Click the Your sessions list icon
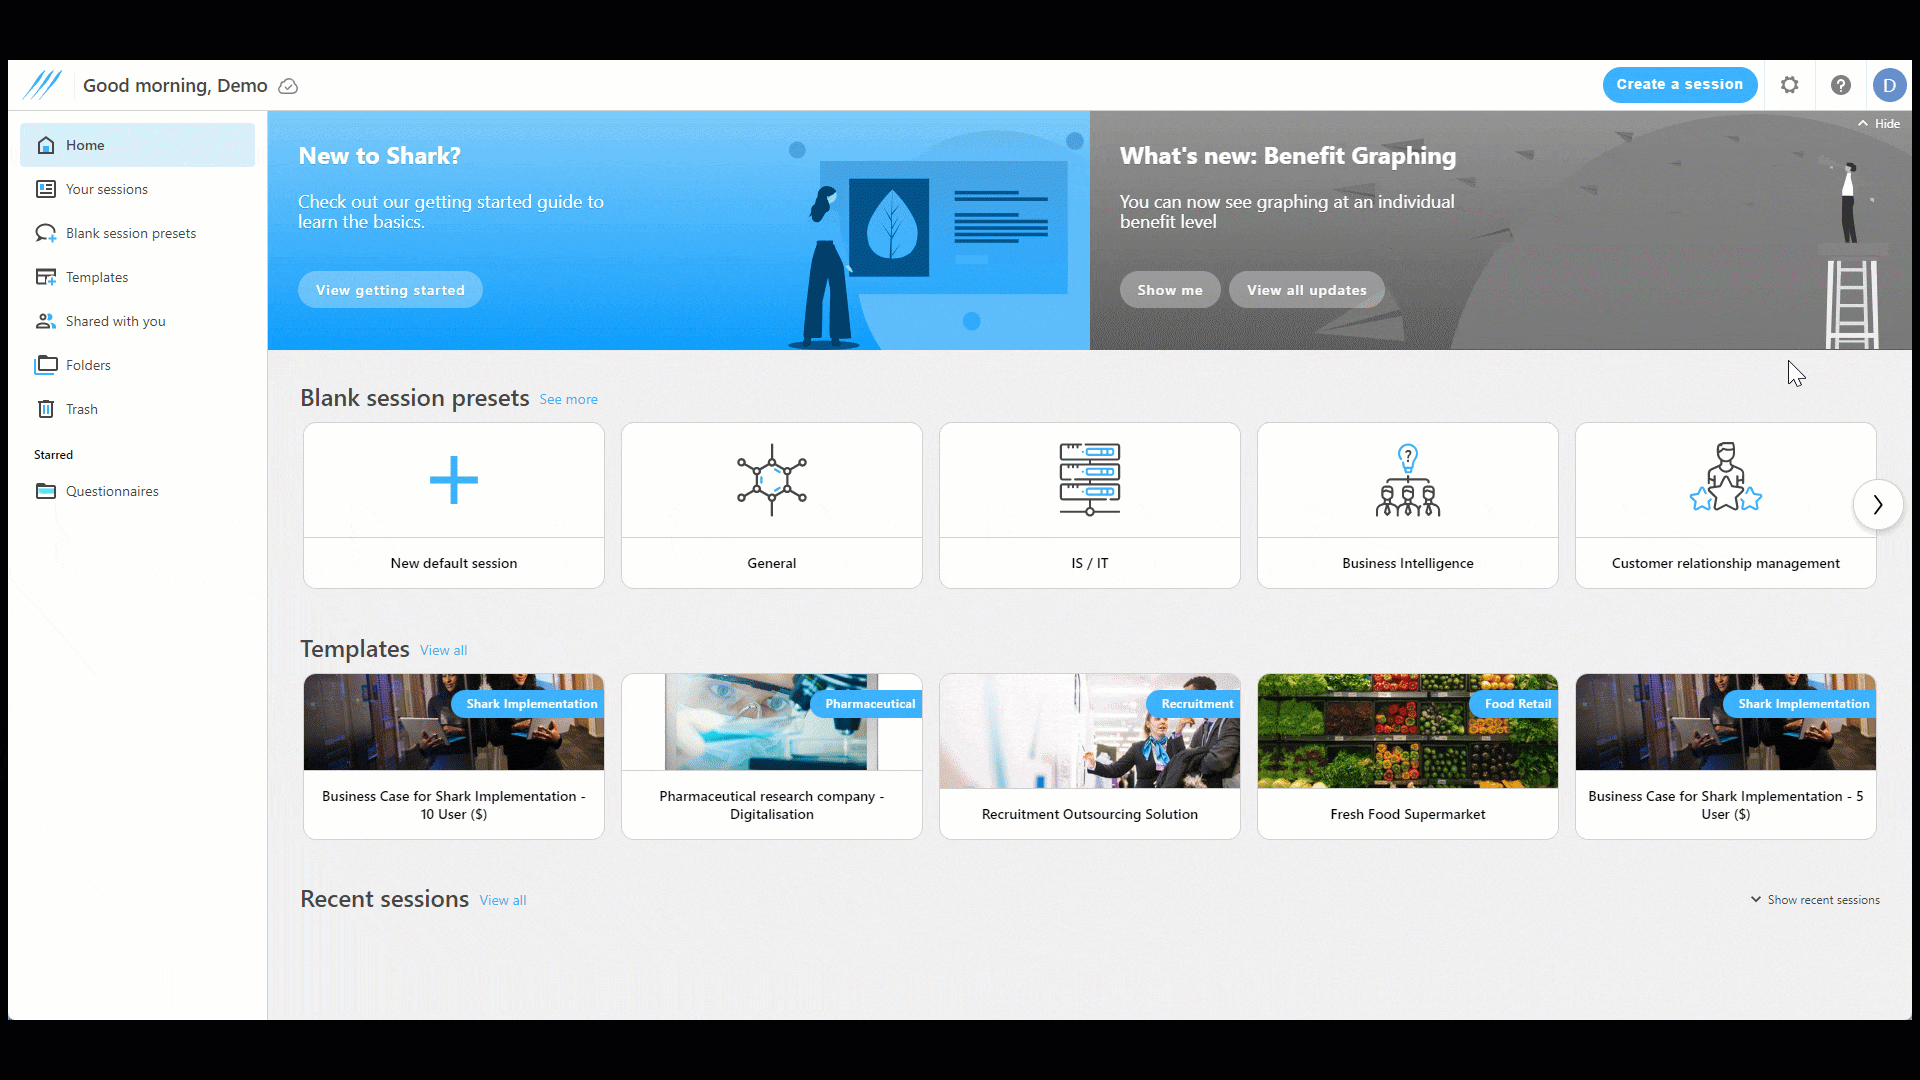 46,189
